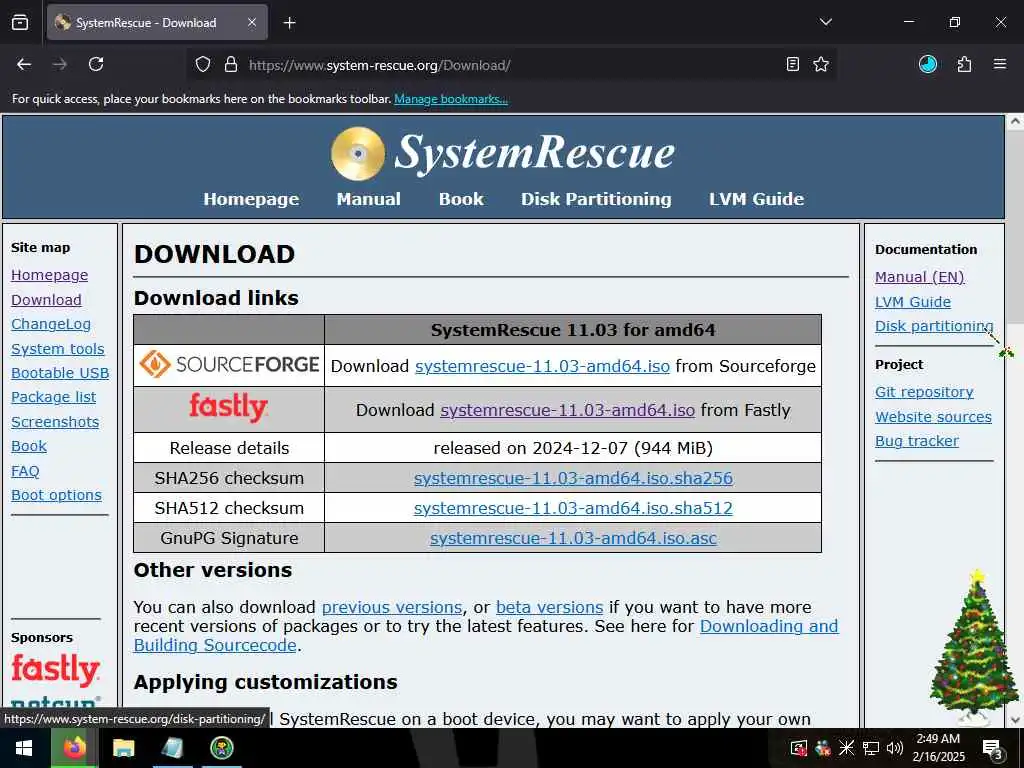The image size is (1024, 768).
Task: Click the asterisk-shaped tray icon
Action: (846, 748)
